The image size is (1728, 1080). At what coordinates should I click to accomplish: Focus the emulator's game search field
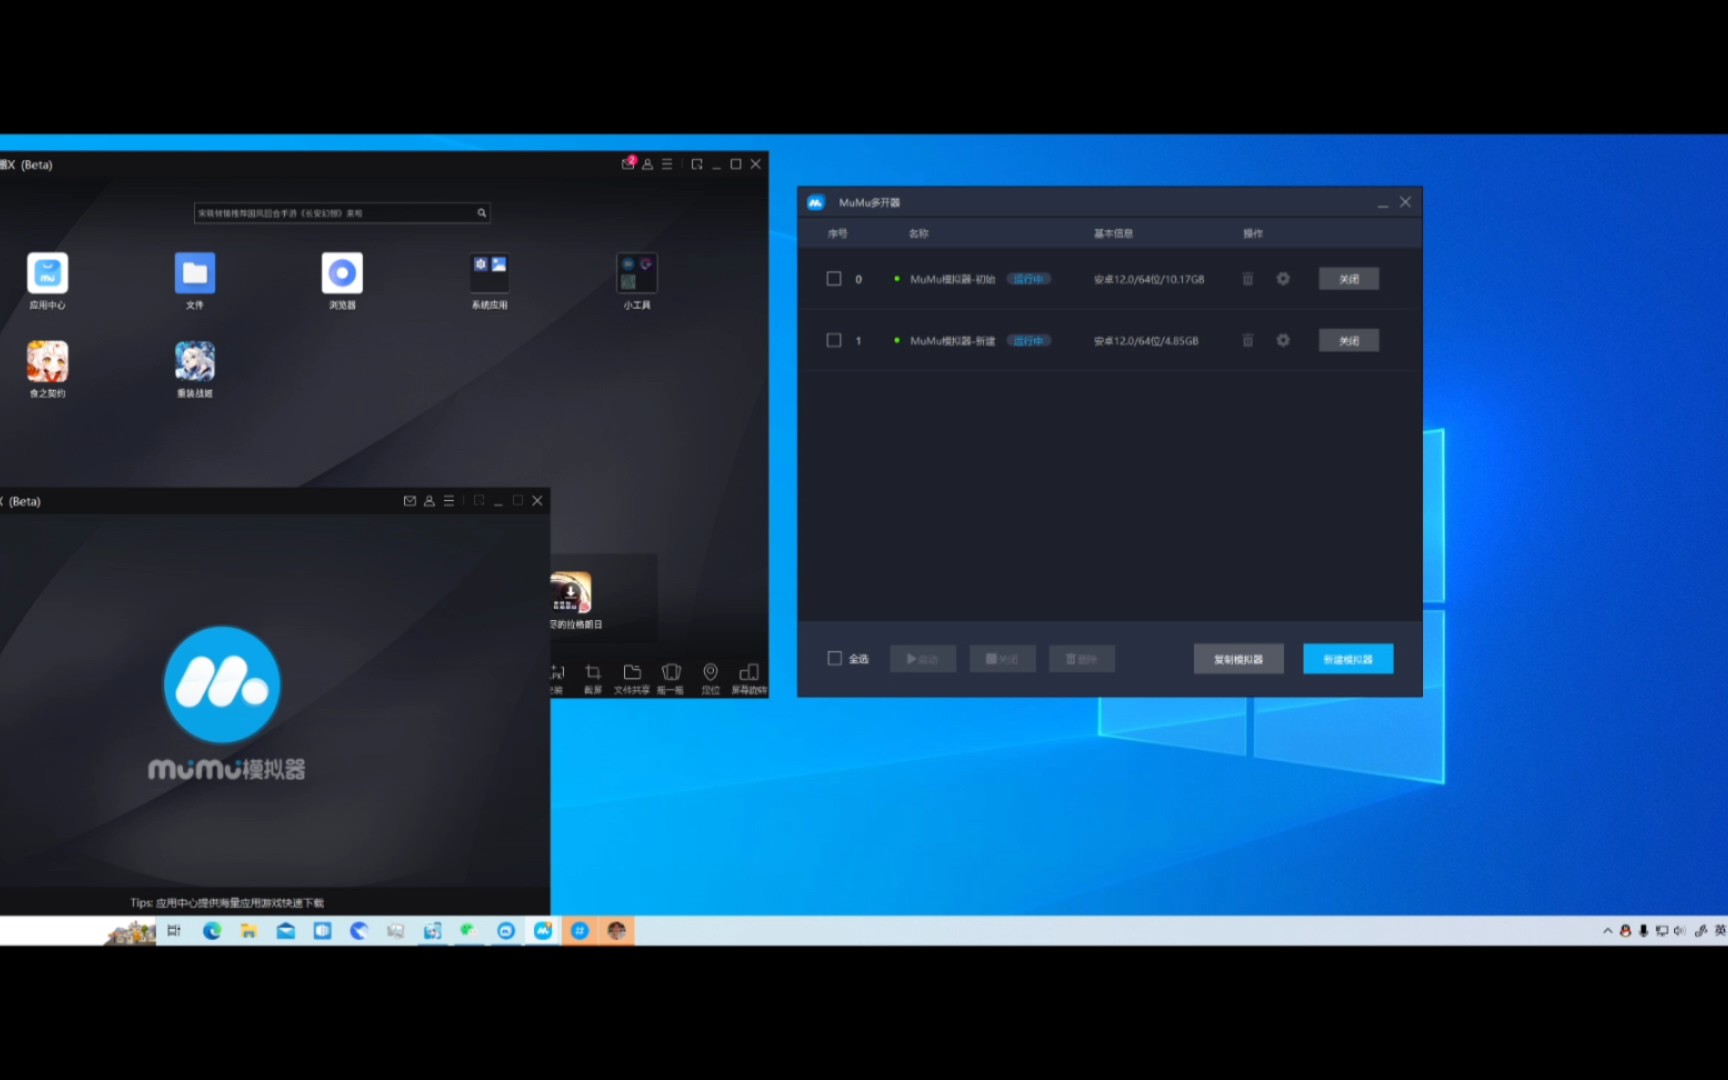[342, 213]
